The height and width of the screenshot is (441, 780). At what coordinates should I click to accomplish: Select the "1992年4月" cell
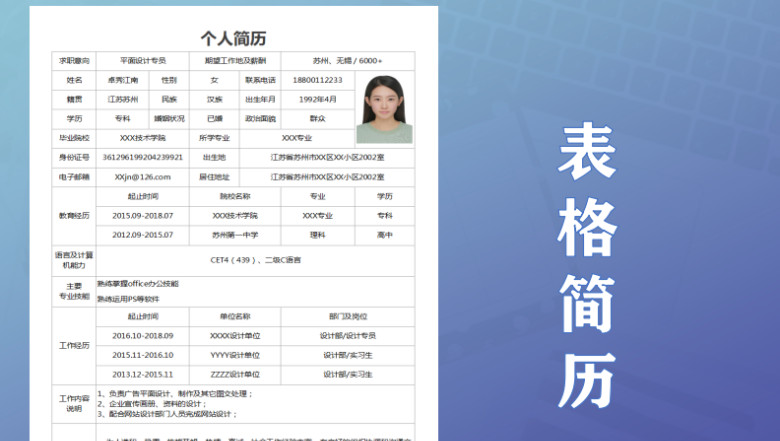coord(317,99)
